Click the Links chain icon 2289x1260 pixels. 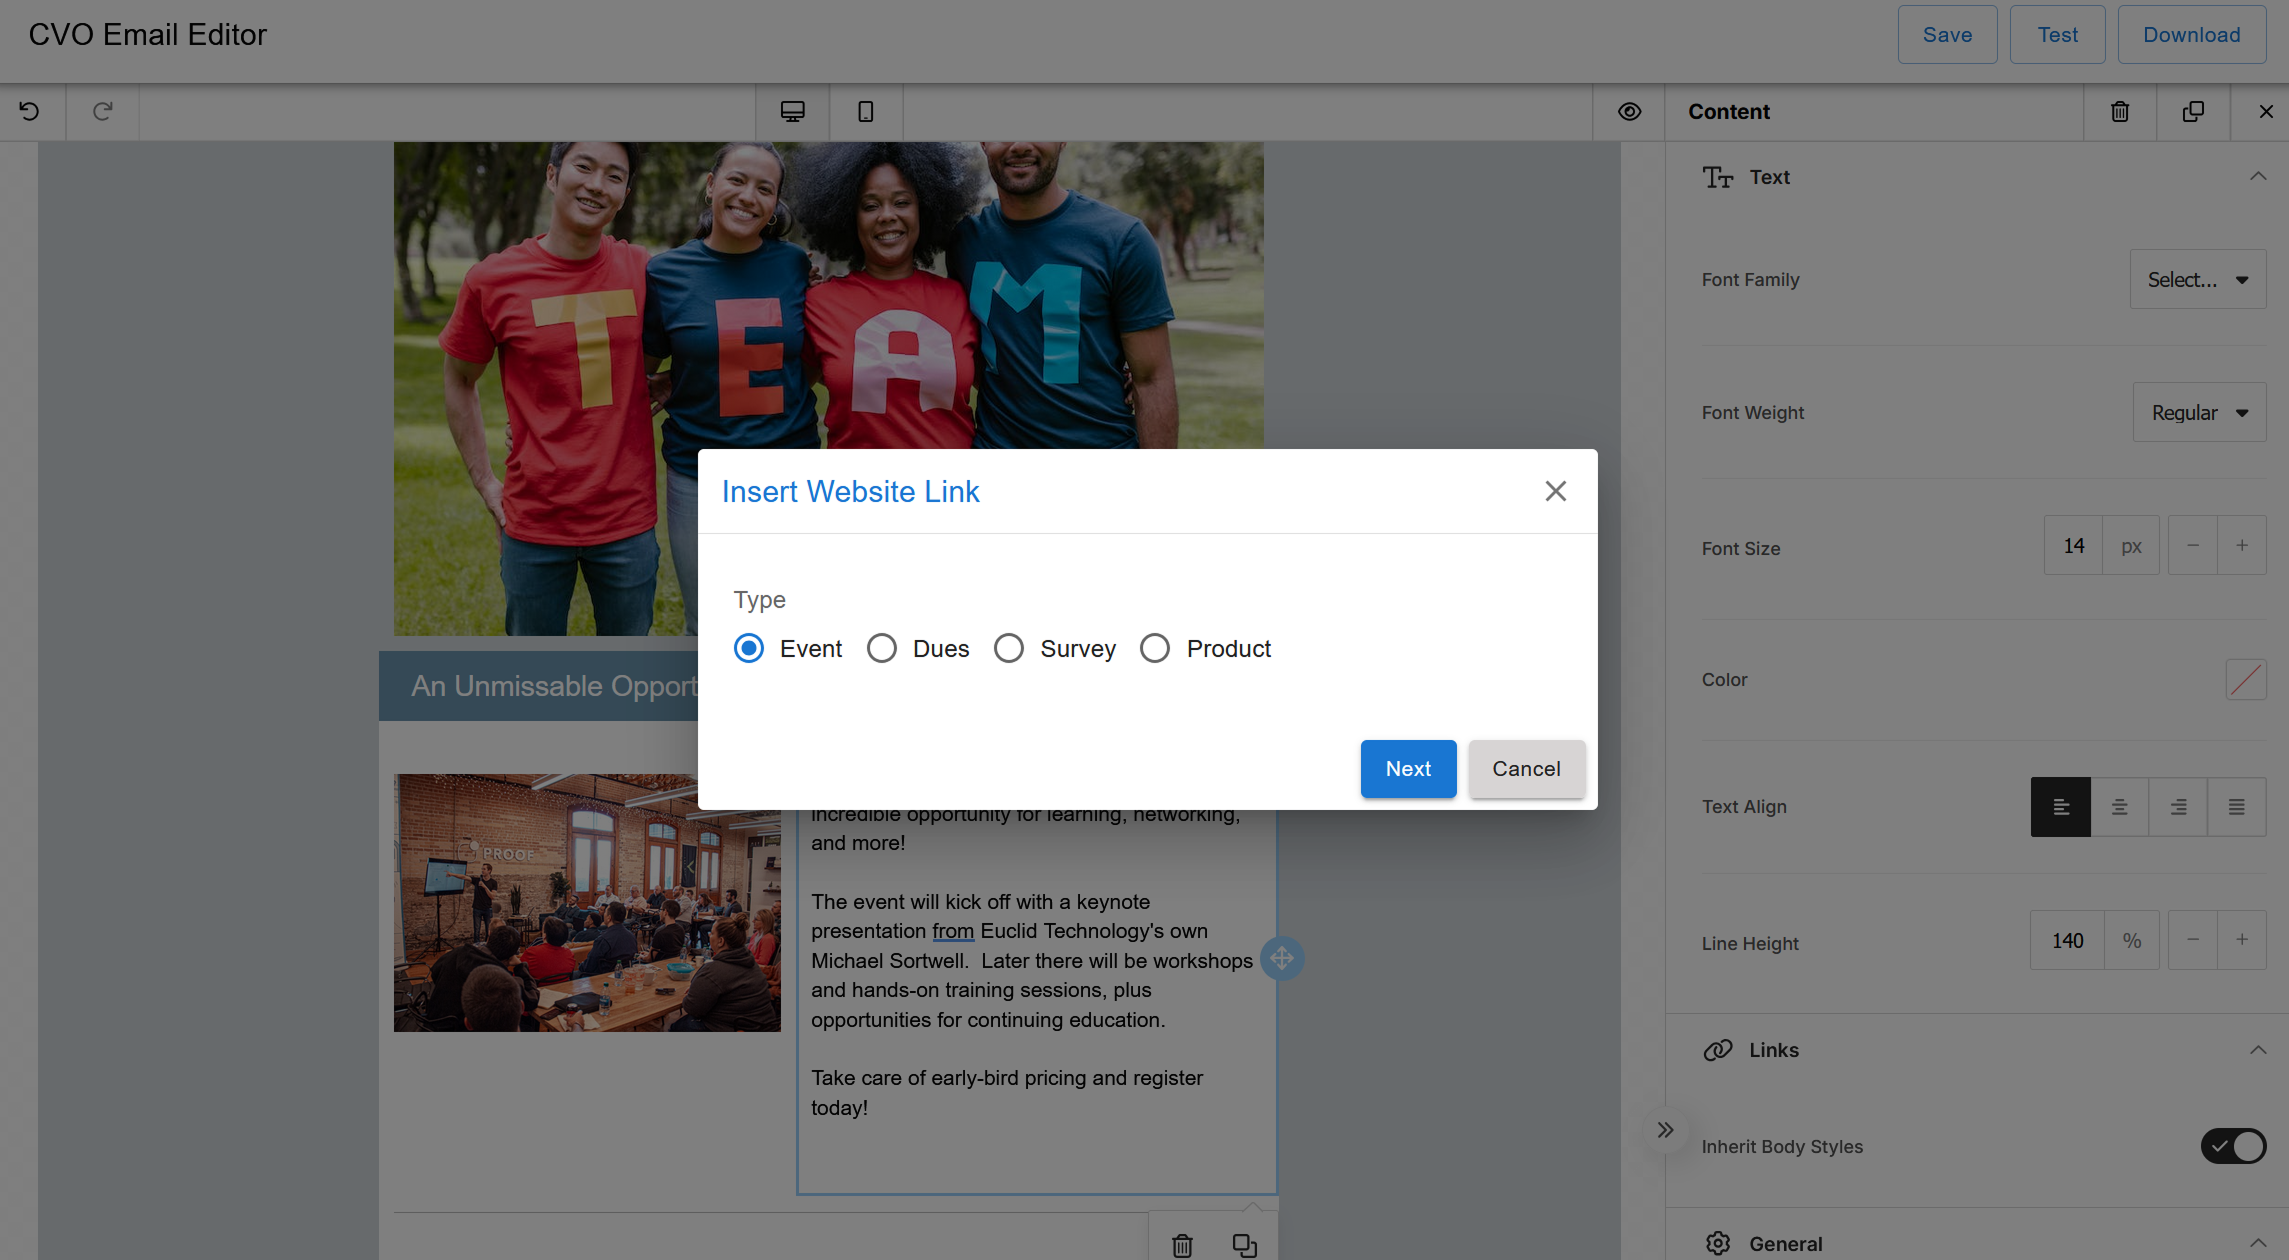tap(1718, 1050)
